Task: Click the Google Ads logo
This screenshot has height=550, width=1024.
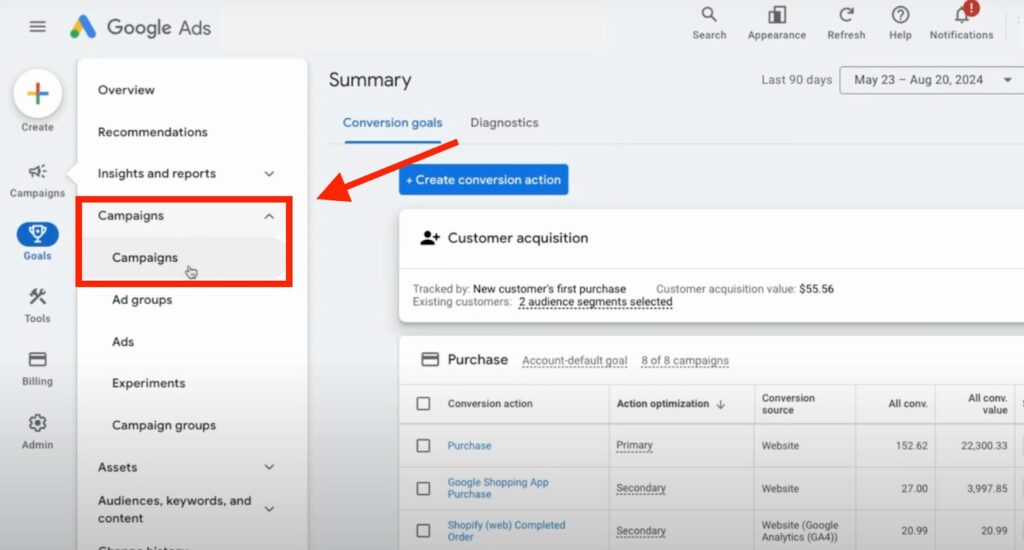Action: click(140, 27)
